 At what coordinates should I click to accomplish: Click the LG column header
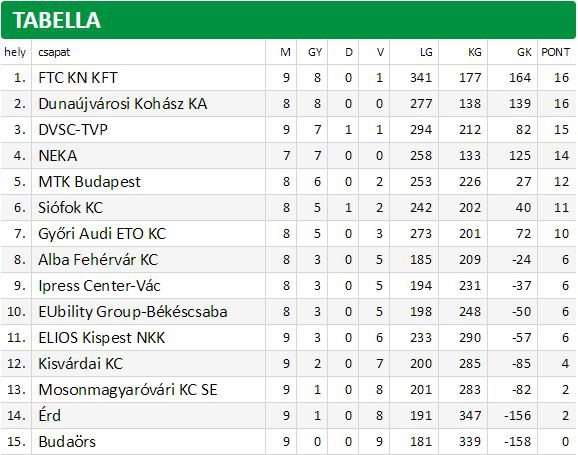426,52
